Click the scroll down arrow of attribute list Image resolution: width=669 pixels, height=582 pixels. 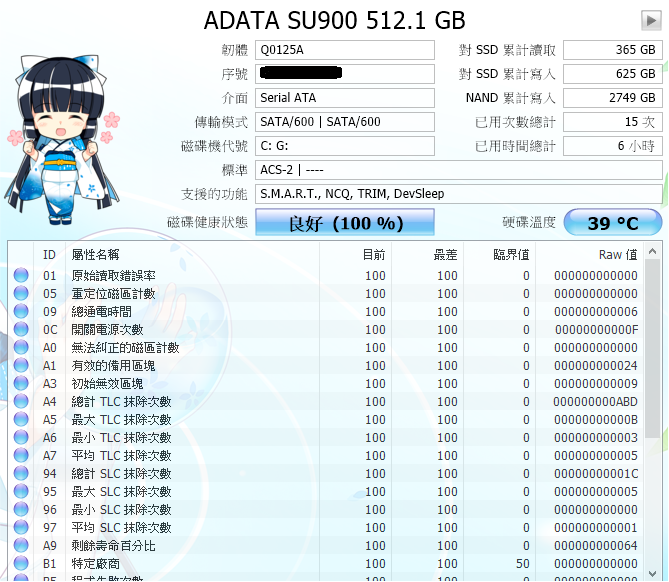(652, 573)
